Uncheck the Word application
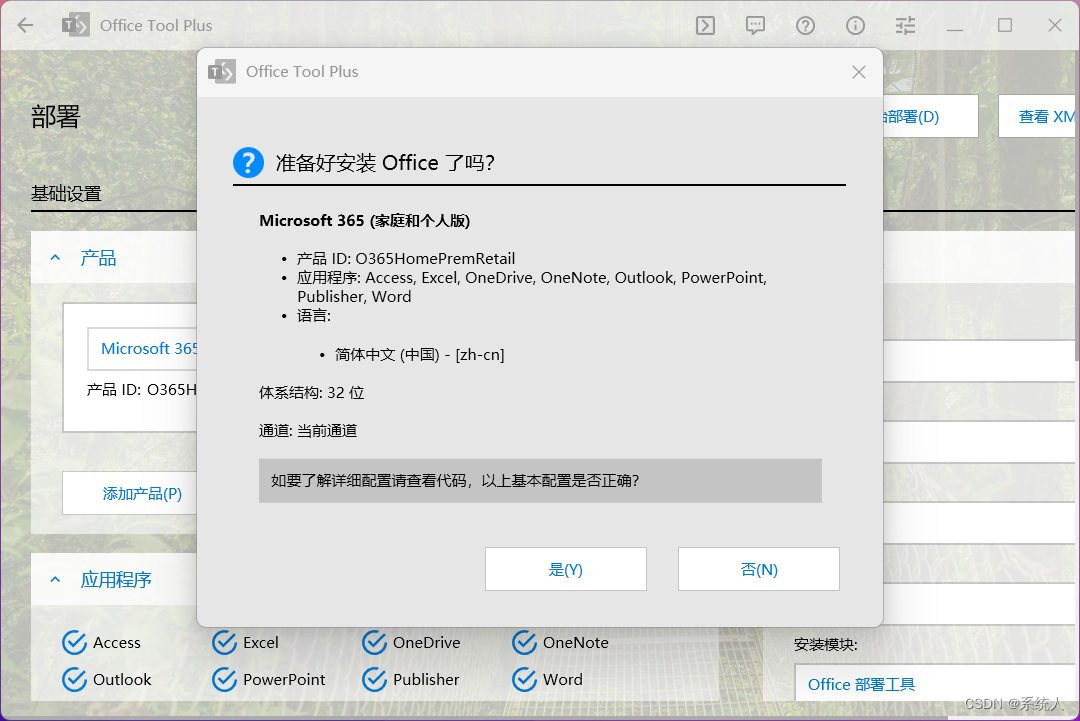The width and height of the screenshot is (1080, 721). (x=548, y=680)
